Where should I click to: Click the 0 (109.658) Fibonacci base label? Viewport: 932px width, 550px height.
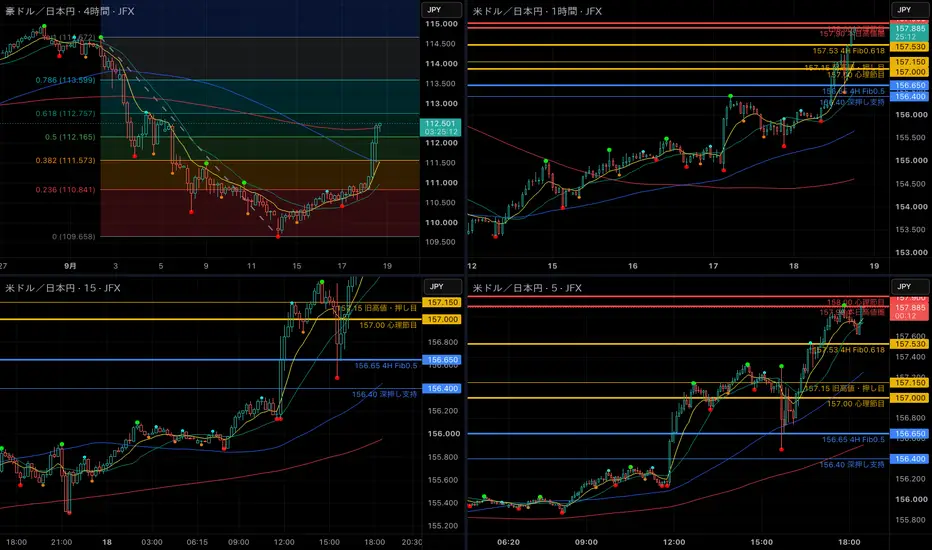click(73, 237)
